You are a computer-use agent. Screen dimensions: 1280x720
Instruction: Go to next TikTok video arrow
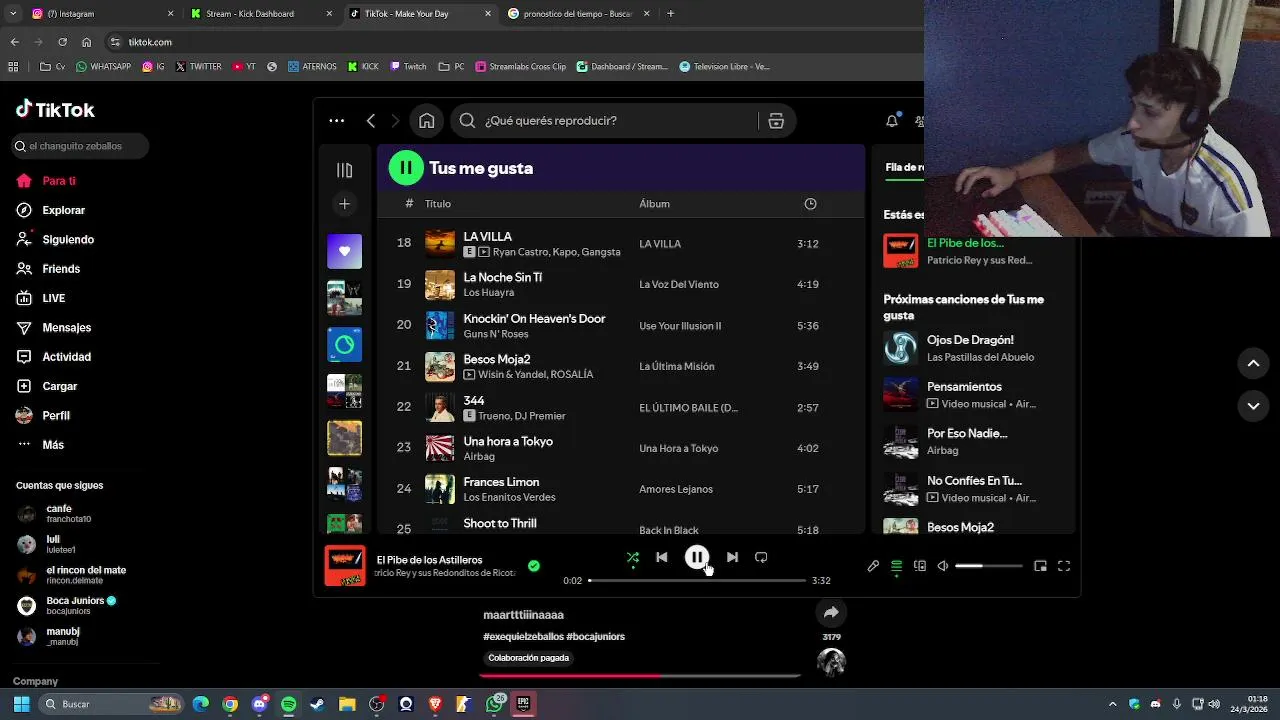1253,406
